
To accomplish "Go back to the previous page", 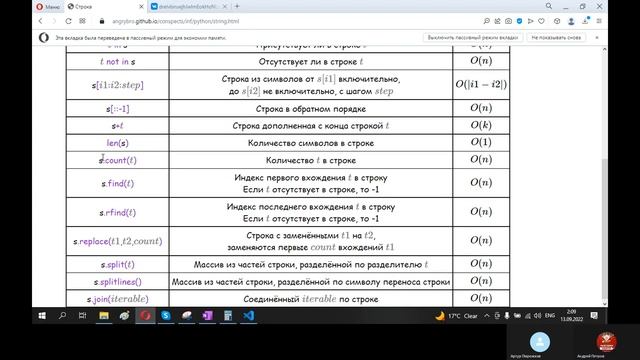I will pyautogui.click(x=40, y=21).
